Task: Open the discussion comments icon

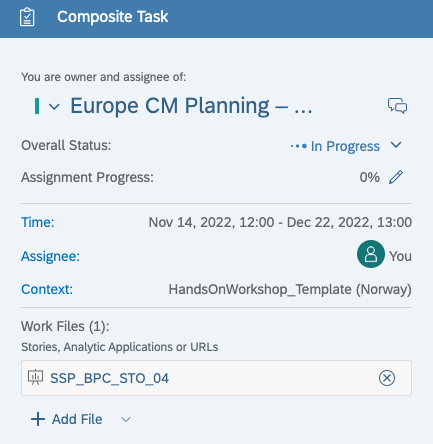Action: [x=397, y=106]
